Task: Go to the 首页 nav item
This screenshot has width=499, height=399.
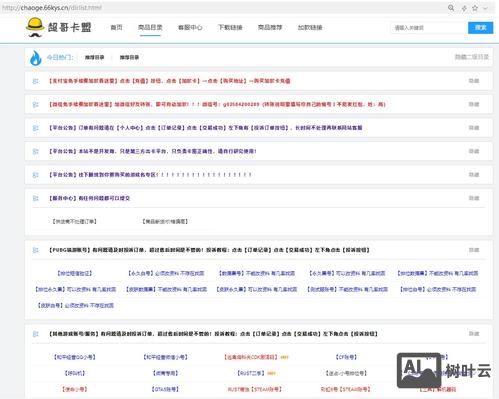Action: click(116, 27)
